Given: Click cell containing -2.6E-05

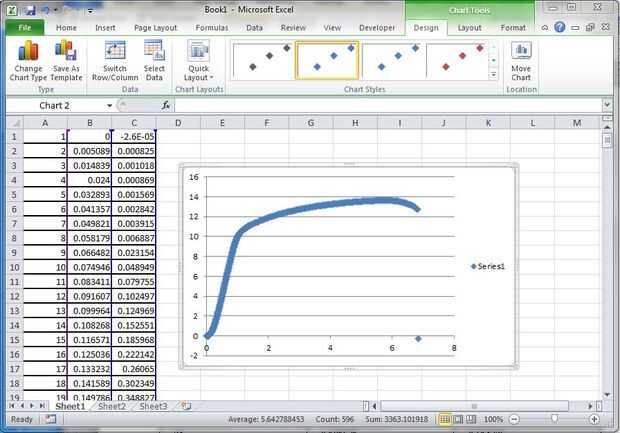Looking at the screenshot, I should point(134,137).
